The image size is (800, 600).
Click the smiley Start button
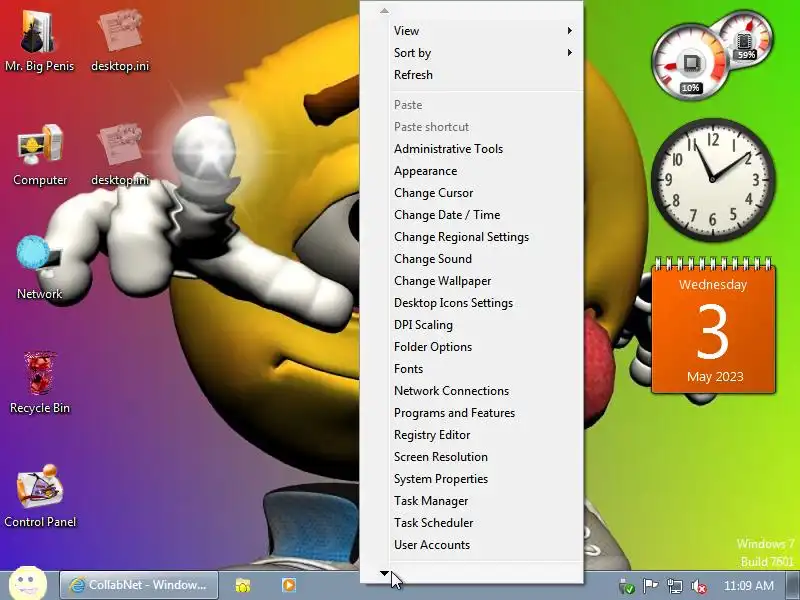(x=28, y=584)
